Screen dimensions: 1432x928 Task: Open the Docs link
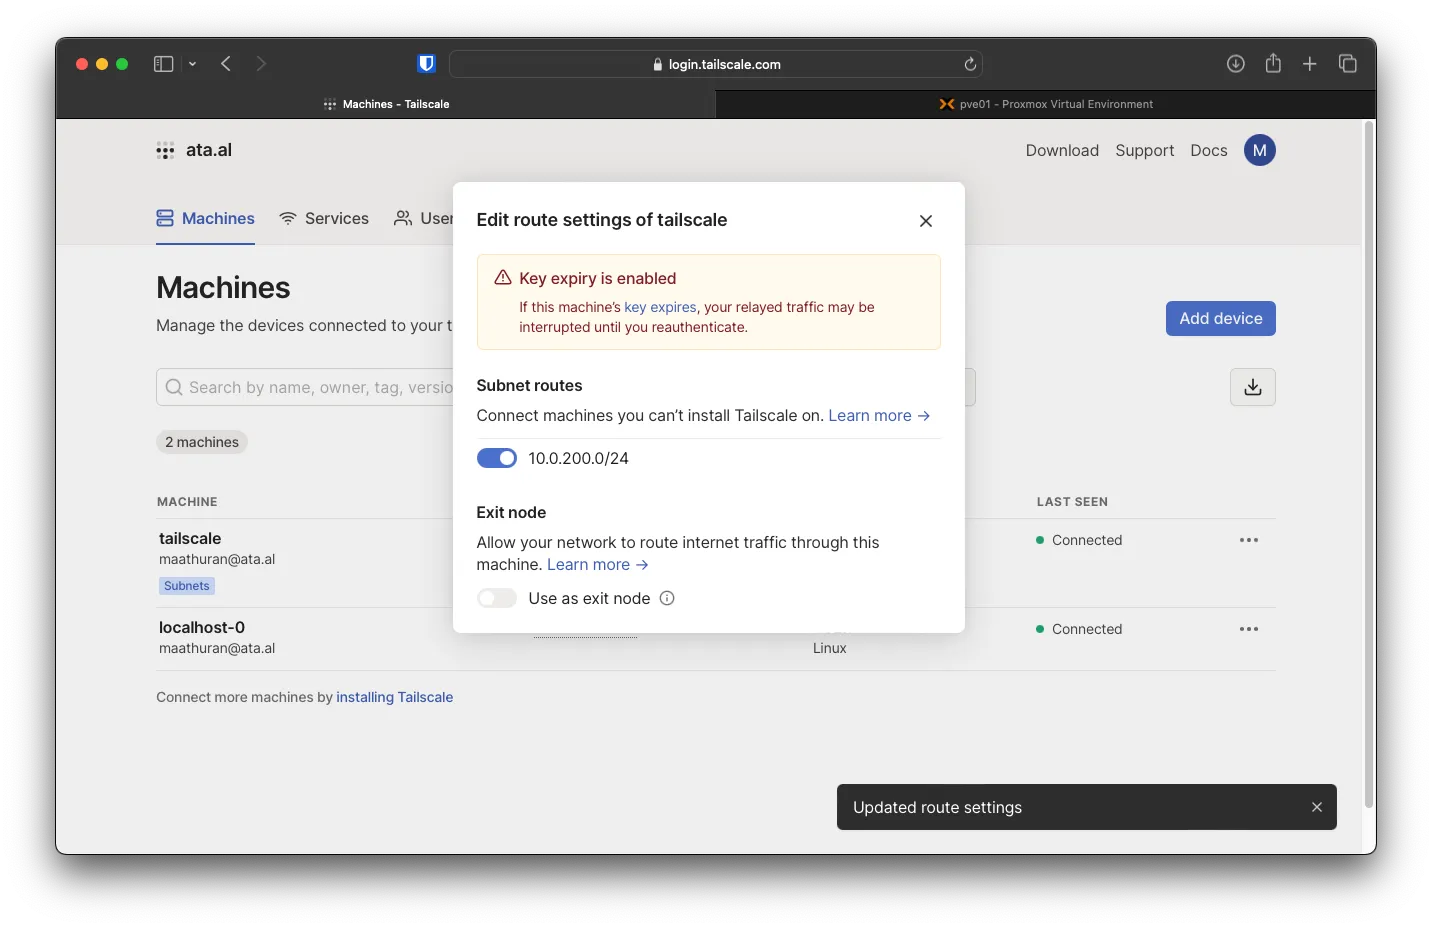pos(1208,150)
